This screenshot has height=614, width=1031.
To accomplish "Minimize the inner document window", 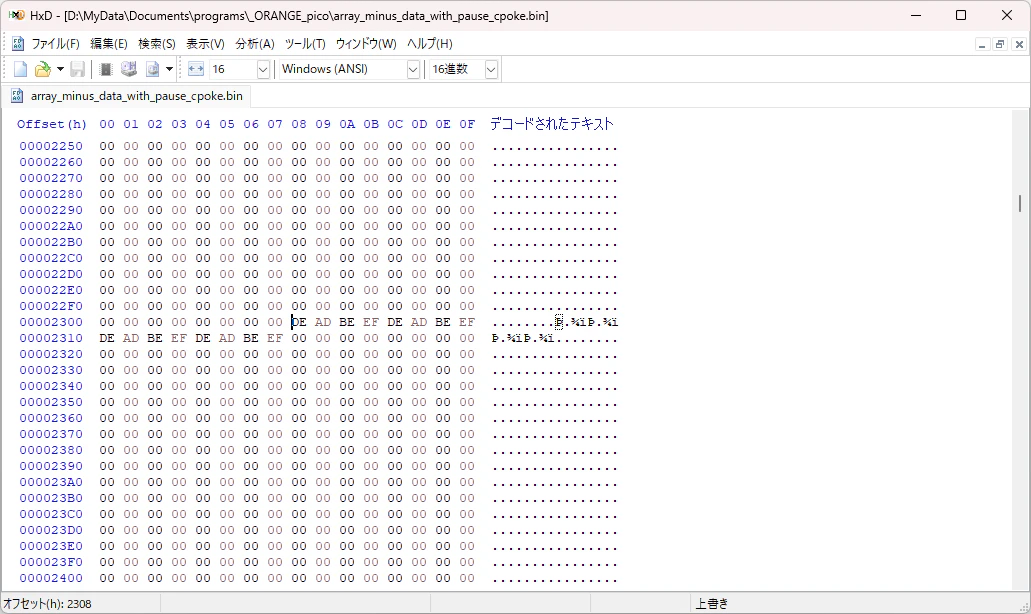I will click(982, 45).
